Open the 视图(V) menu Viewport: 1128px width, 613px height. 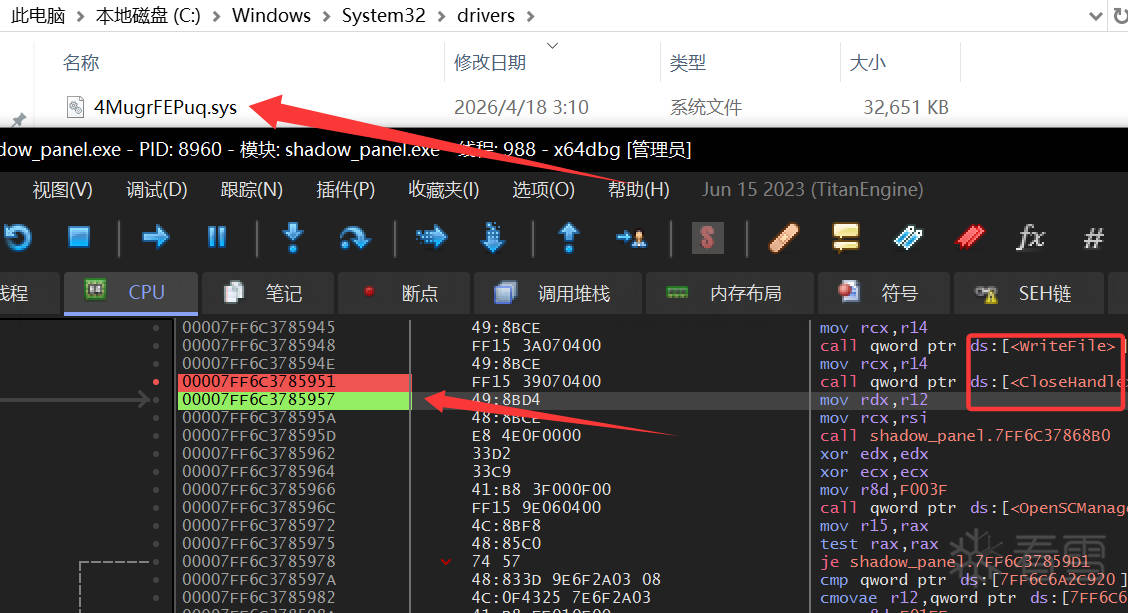[x=63, y=190]
